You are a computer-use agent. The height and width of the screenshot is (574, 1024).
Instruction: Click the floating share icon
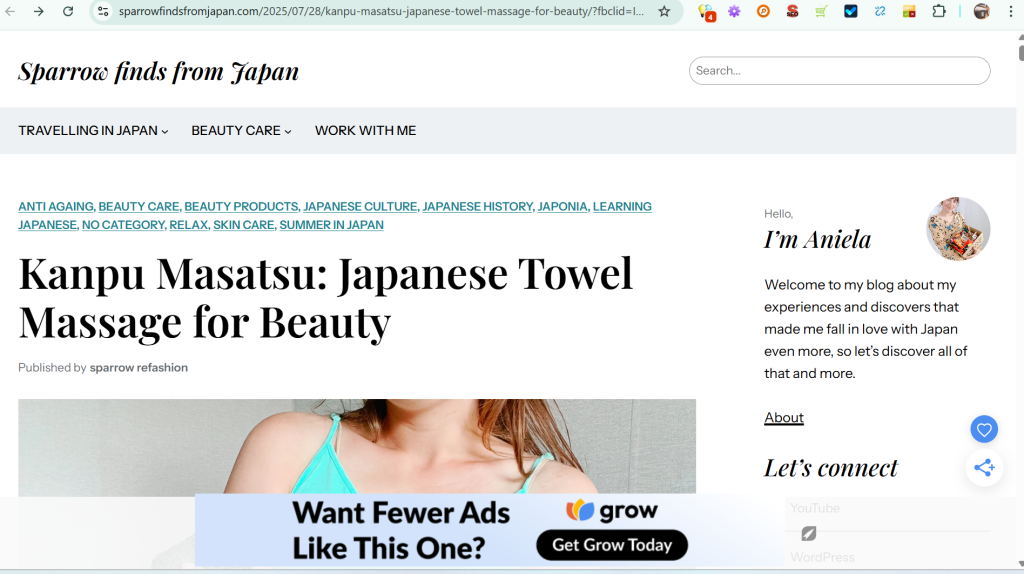[x=984, y=468]
